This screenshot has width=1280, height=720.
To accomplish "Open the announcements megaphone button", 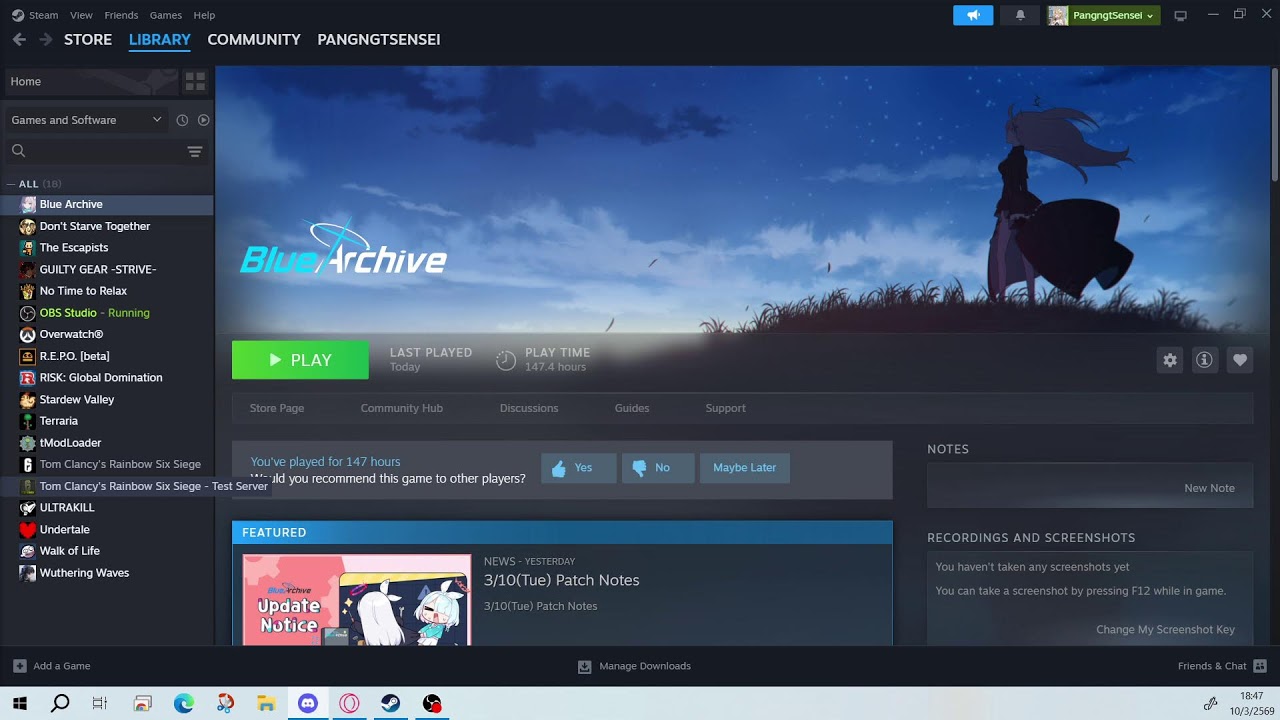I will tap(973, 15).
